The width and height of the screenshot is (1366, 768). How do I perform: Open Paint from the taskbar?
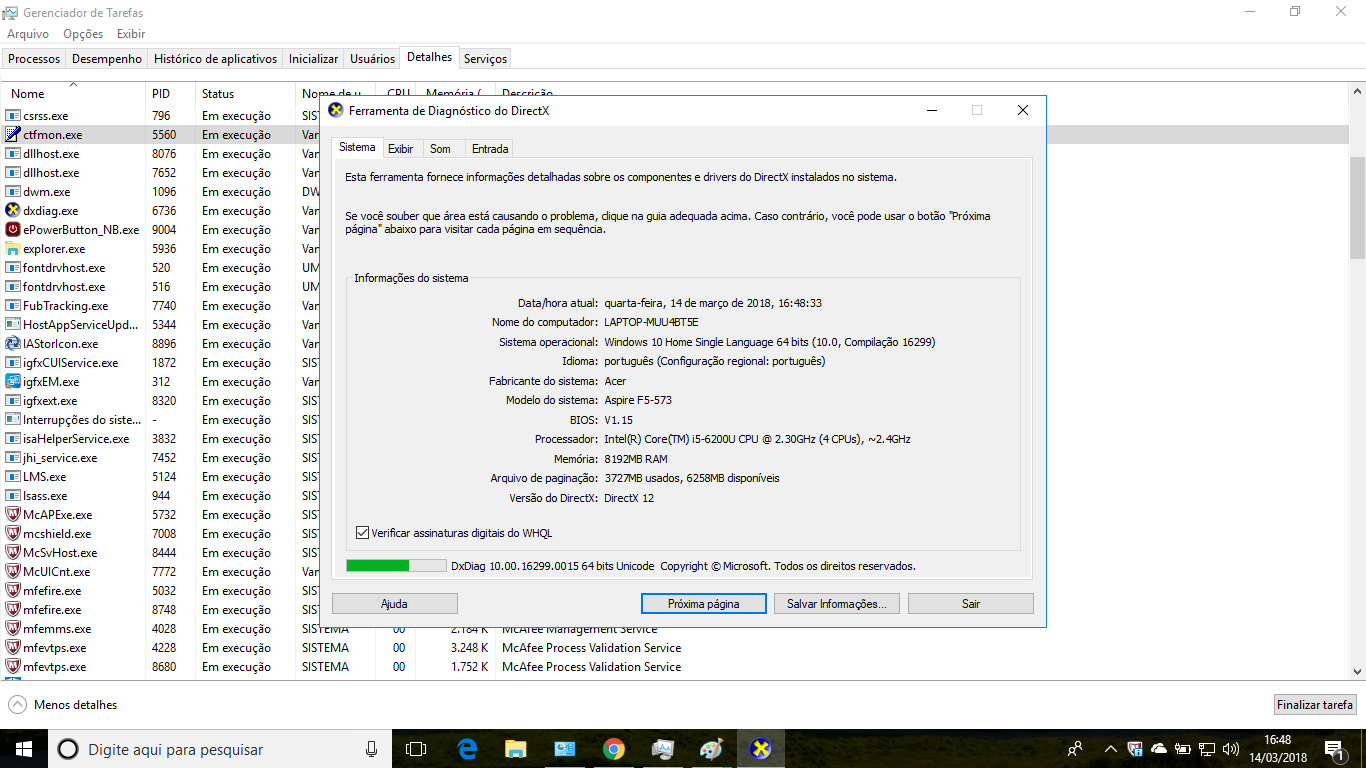[x=711, y=748]
